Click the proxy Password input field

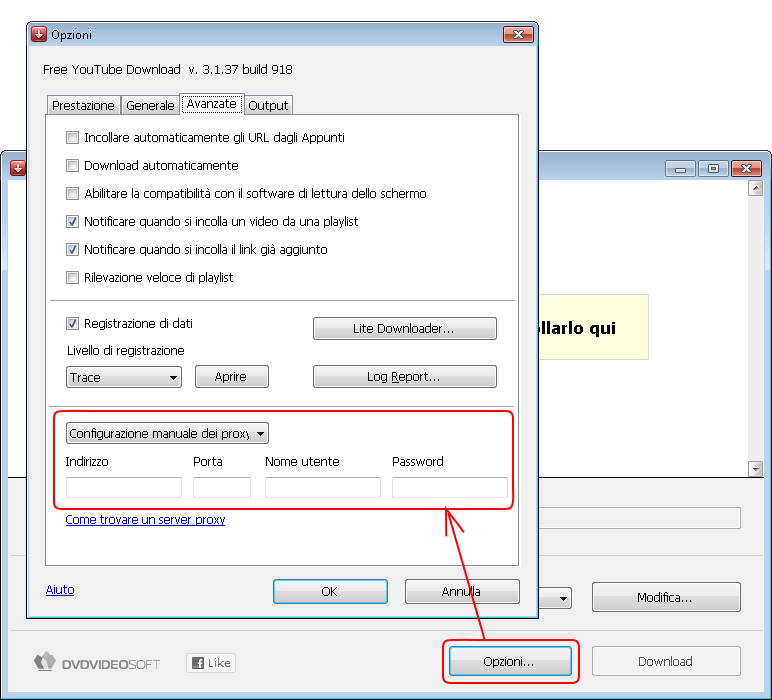(450, 487)
